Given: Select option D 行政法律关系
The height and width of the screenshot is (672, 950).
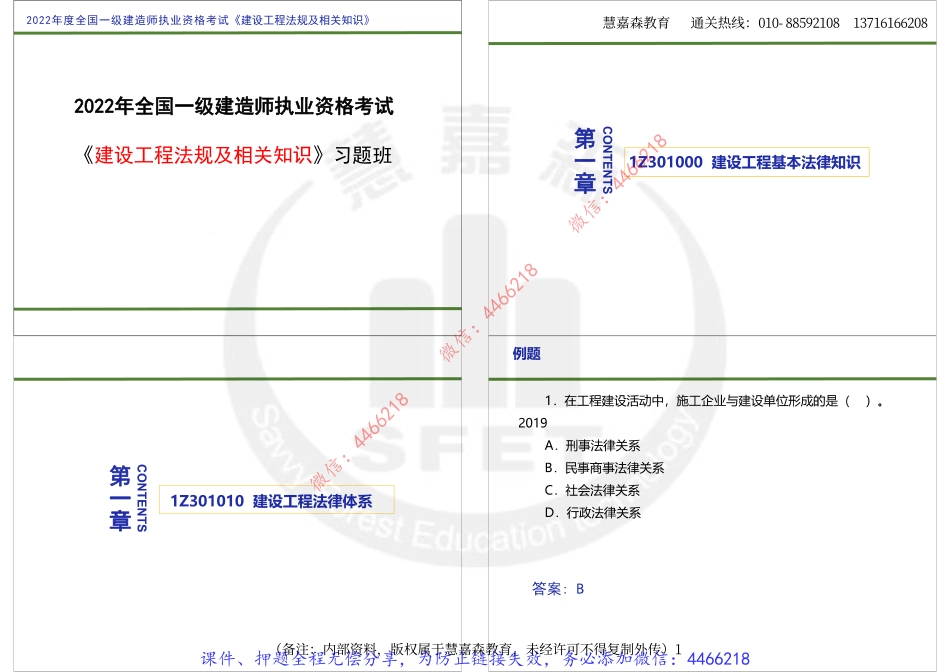Looking at the screenshot, I should pos(591,513).
